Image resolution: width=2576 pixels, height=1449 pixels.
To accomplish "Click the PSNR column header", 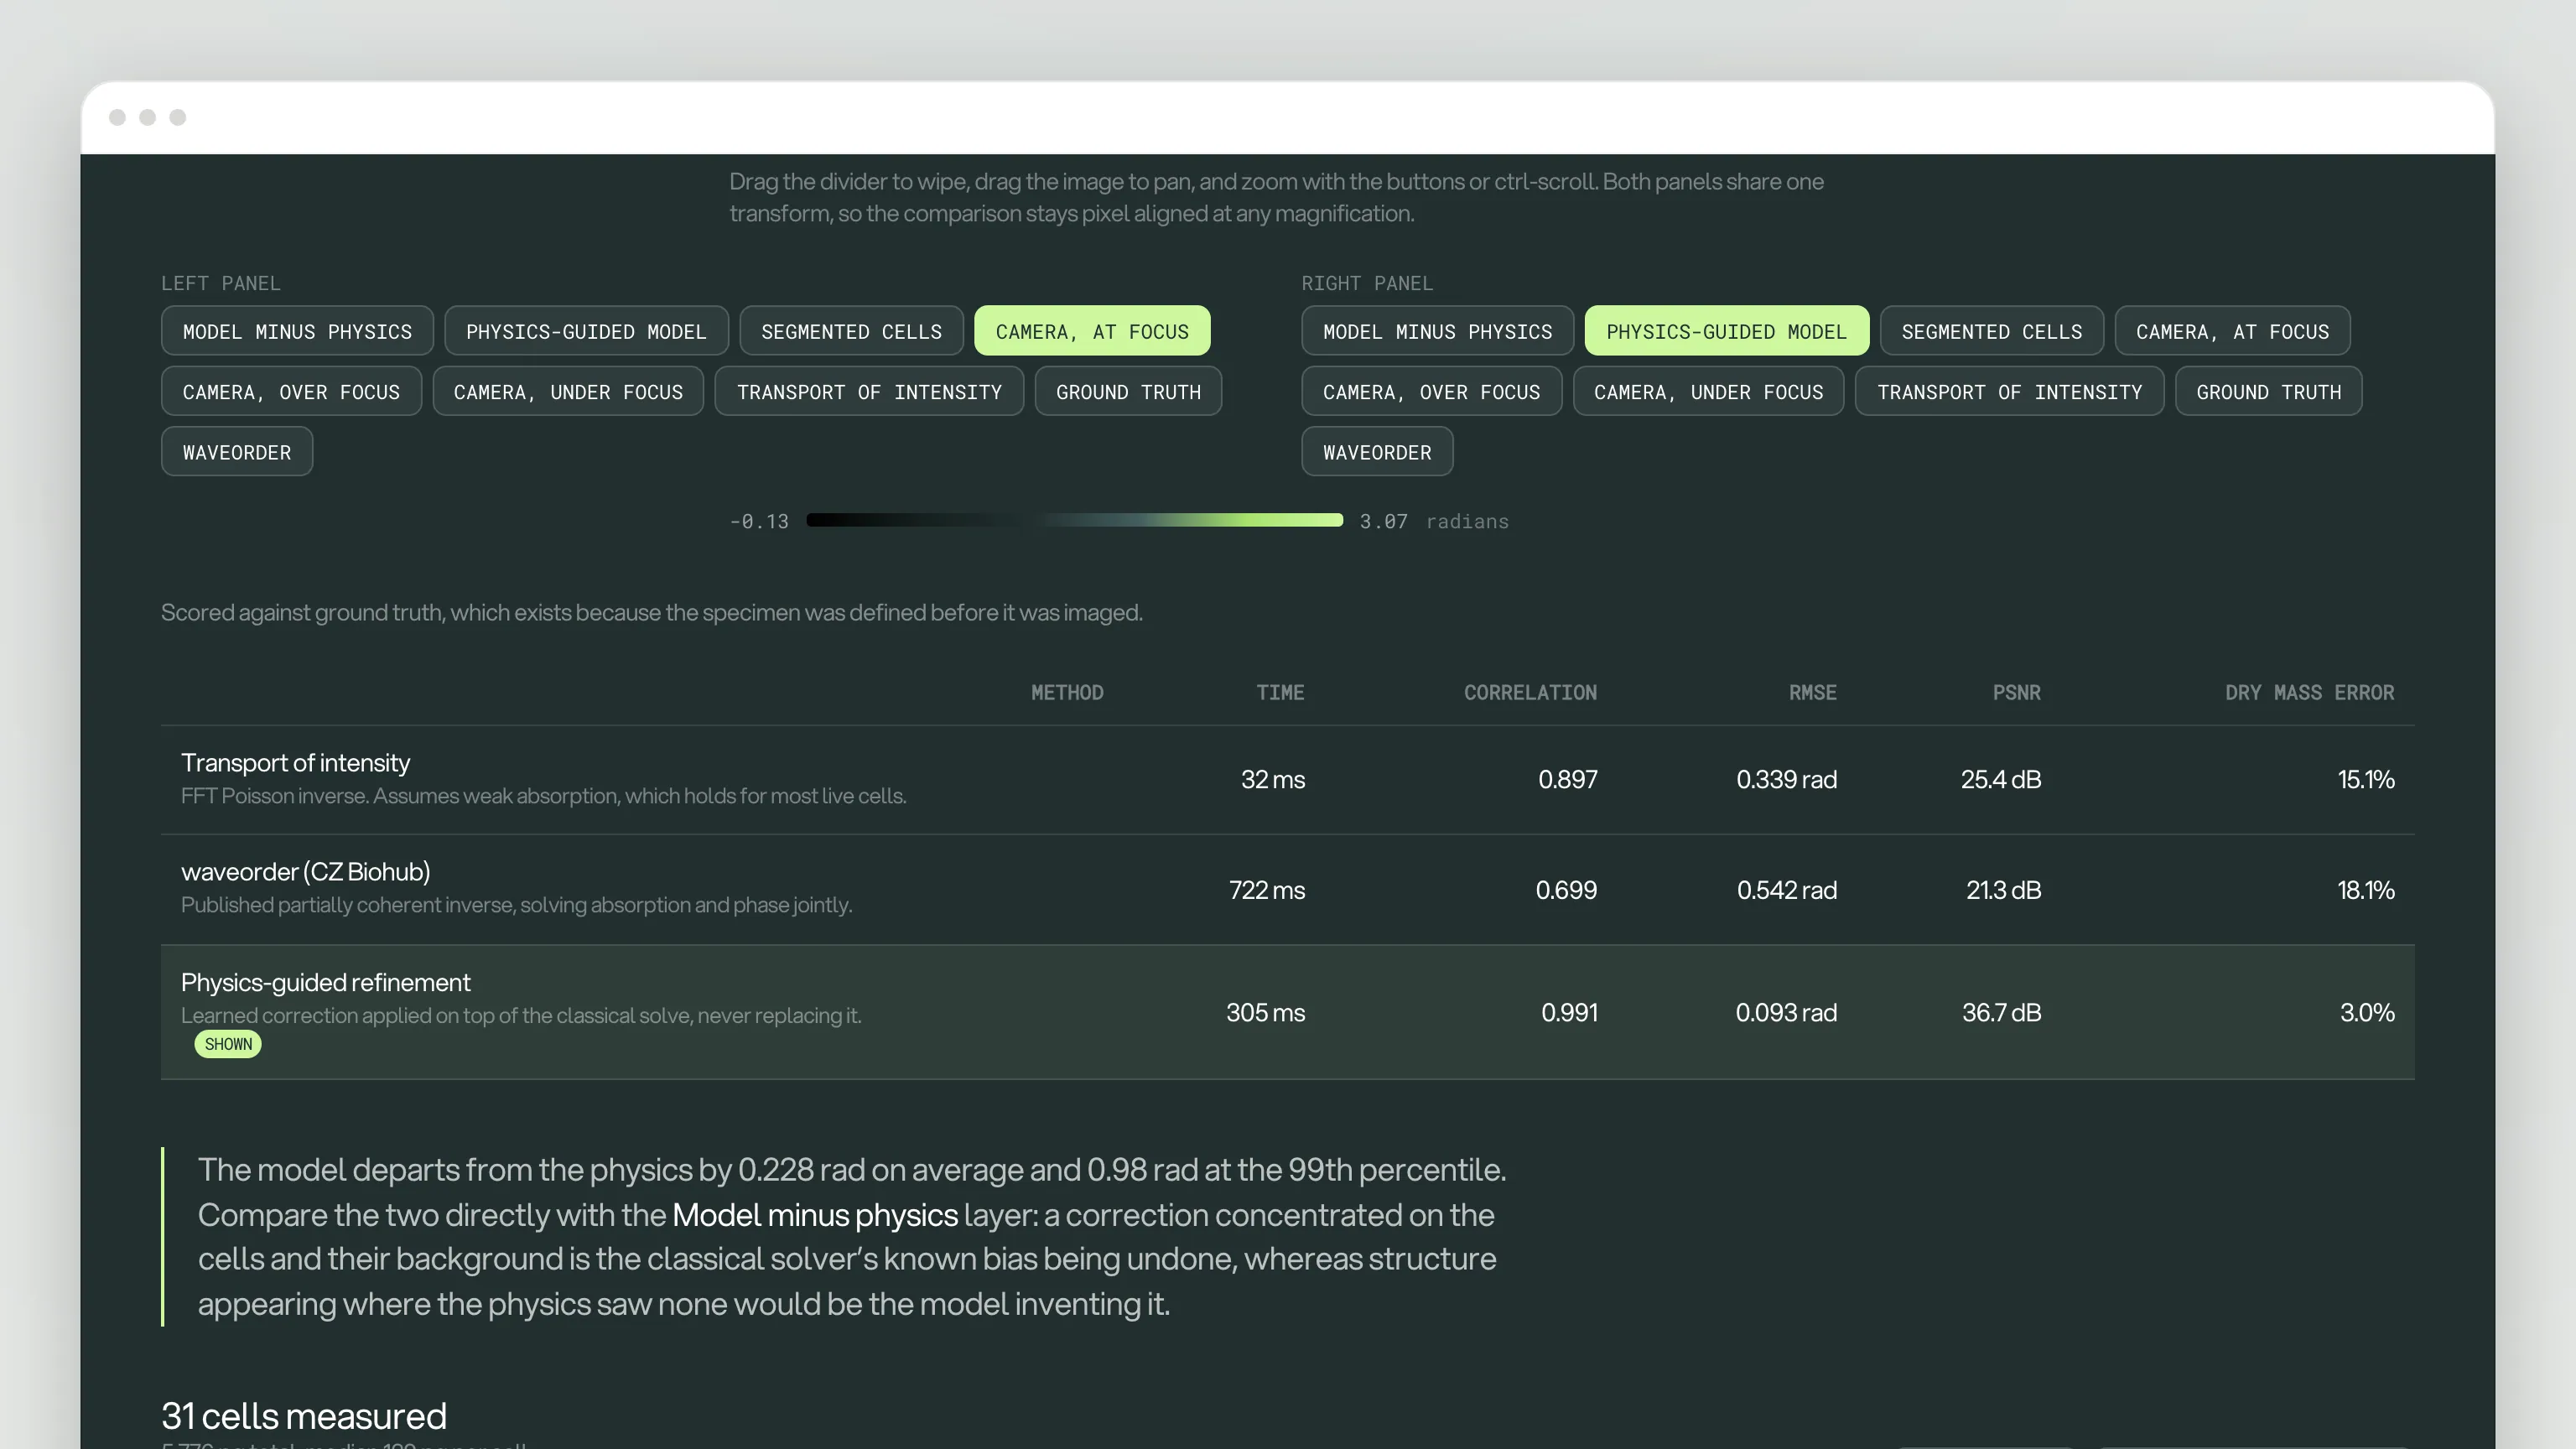I will (2016, 693).
